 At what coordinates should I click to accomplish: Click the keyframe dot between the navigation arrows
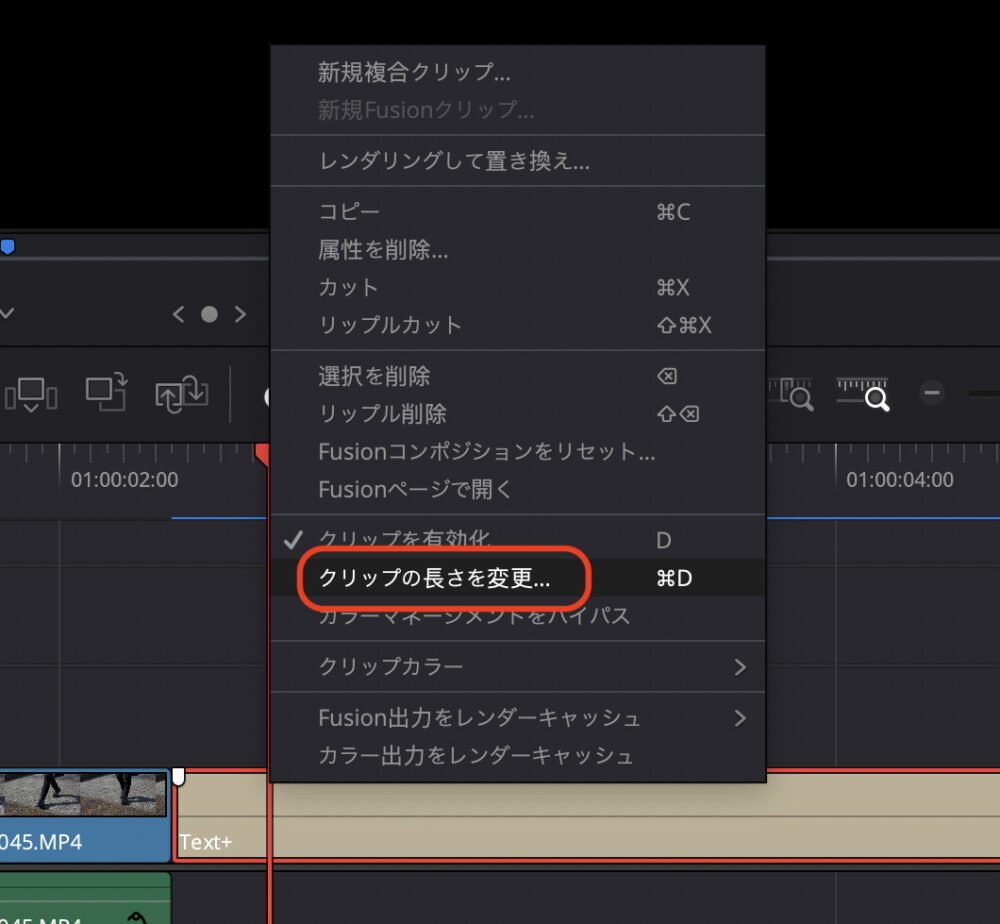(209, 313)
